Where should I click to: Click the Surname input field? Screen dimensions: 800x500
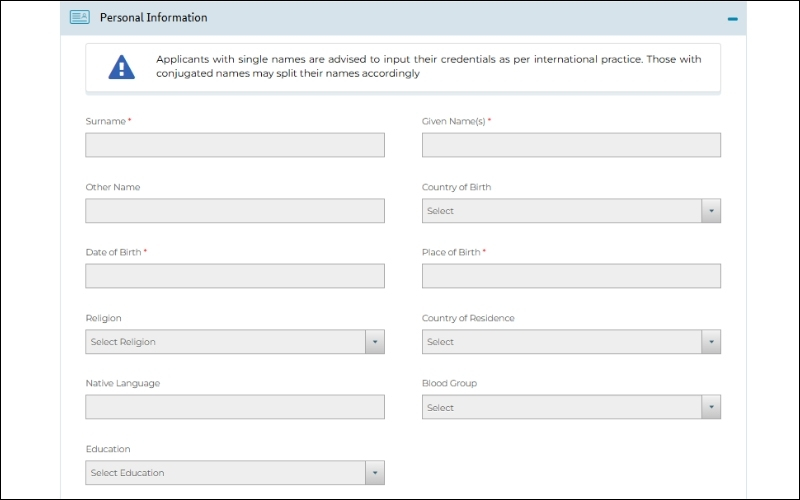tap(235, 145)
